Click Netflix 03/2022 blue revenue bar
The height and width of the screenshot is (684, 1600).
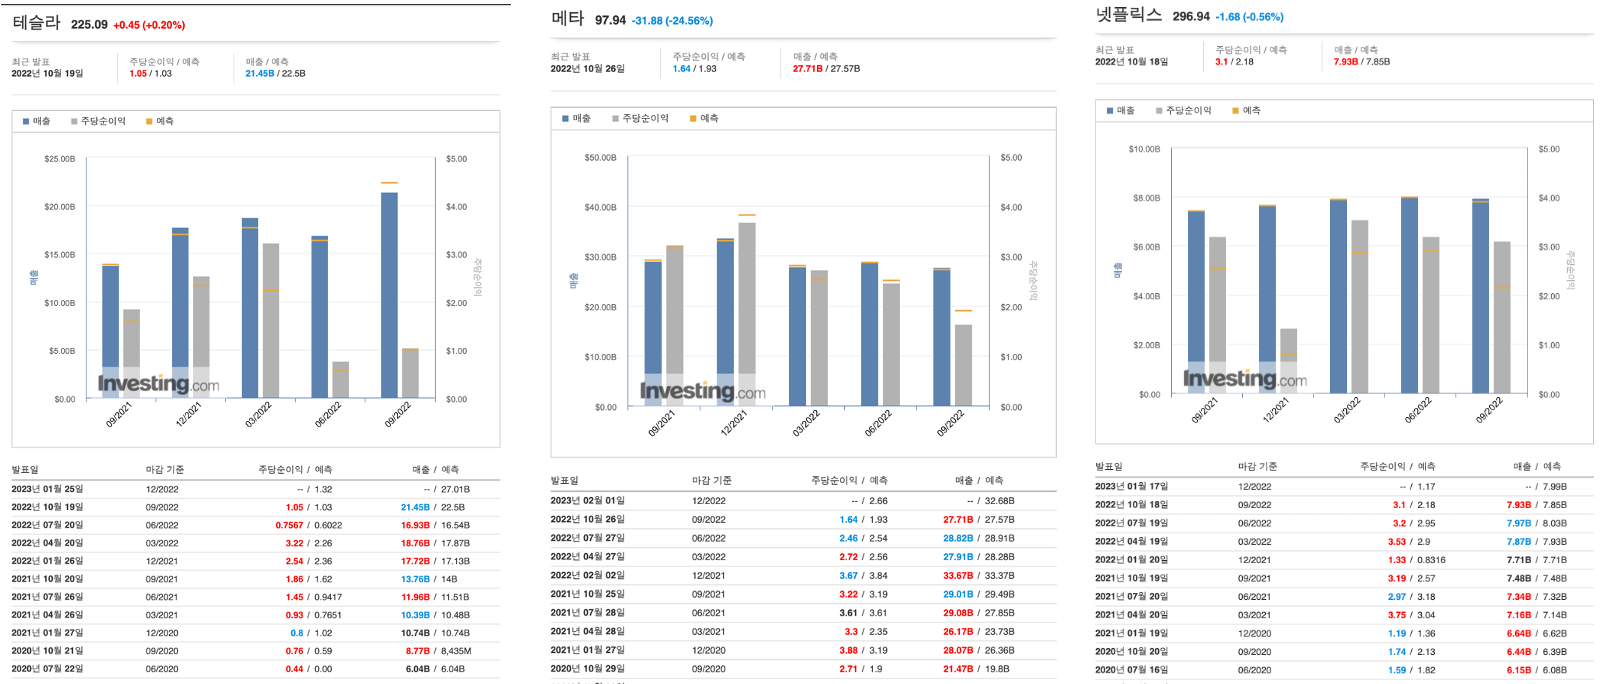pos(1338,296)
